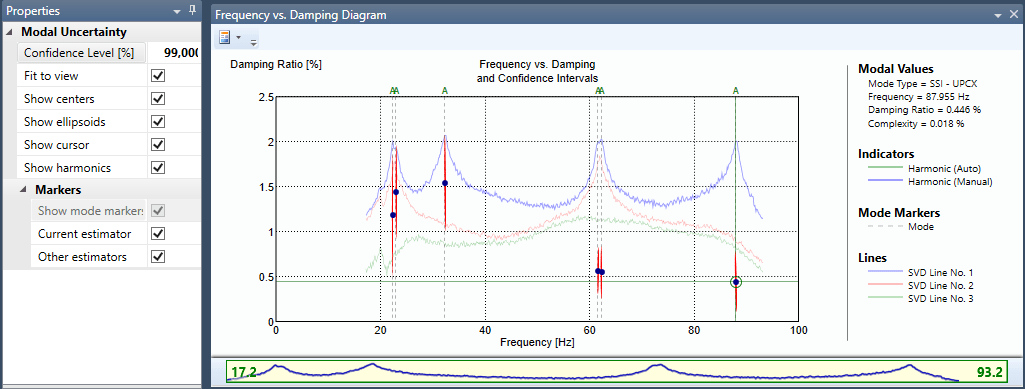Toggle the Show centers checkbox

point(158,99)
